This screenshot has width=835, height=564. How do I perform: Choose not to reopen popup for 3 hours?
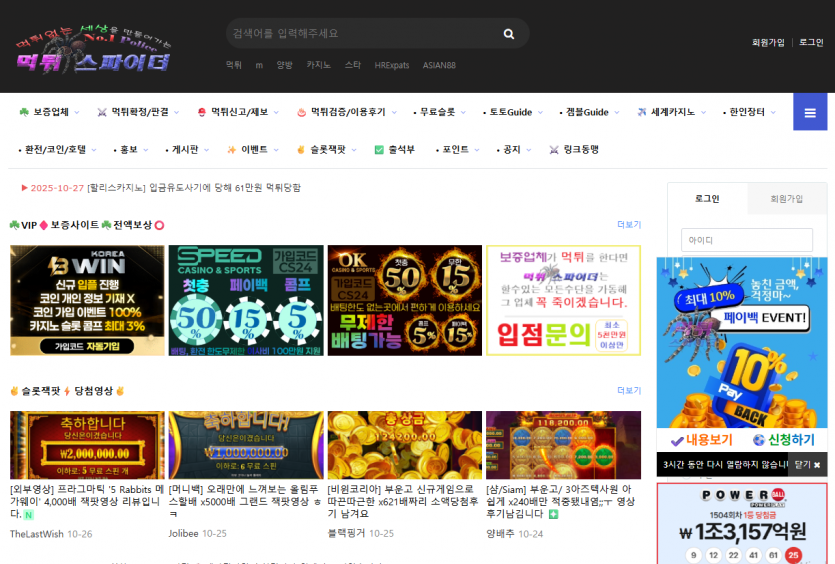pos(722,465)
